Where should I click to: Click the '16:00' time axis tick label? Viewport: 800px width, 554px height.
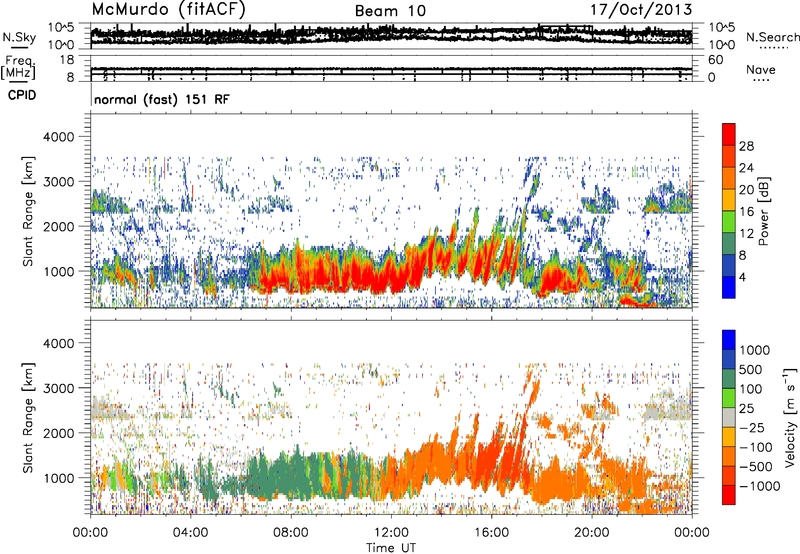[491, 532]
